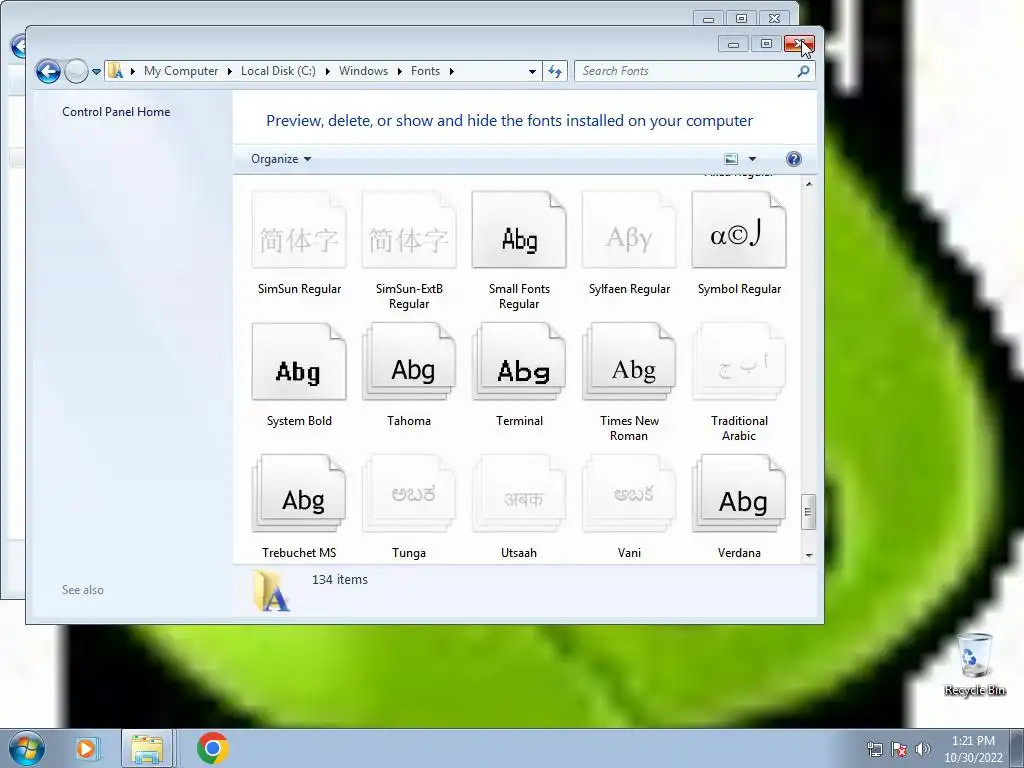The width and height of the screenshot is (1024, 768).
Task: Select the Trebuchet MS font icon
Action: [x=299, y=494]
